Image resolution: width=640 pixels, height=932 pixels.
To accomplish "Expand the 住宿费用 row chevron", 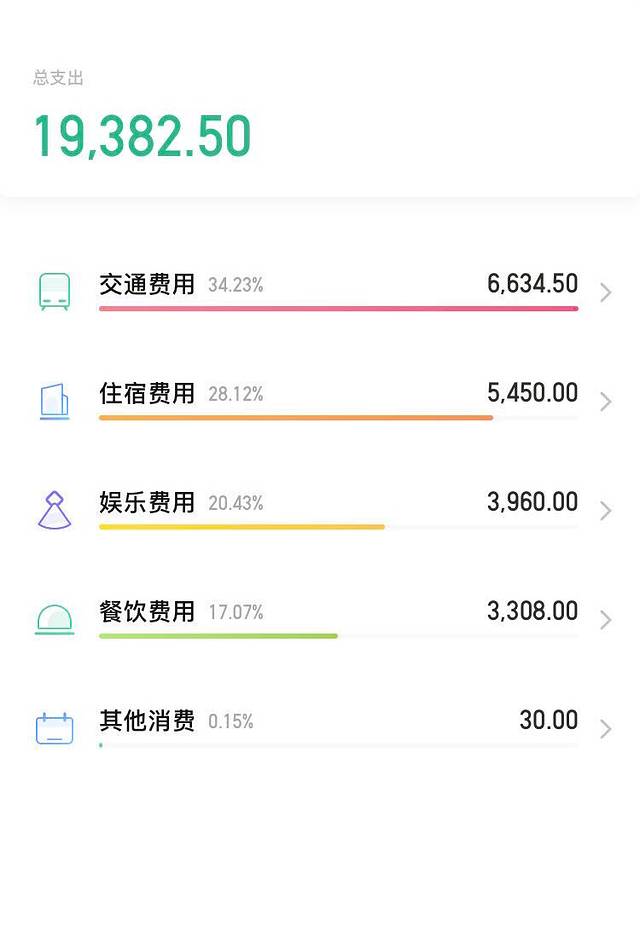I will click(605, 402).
